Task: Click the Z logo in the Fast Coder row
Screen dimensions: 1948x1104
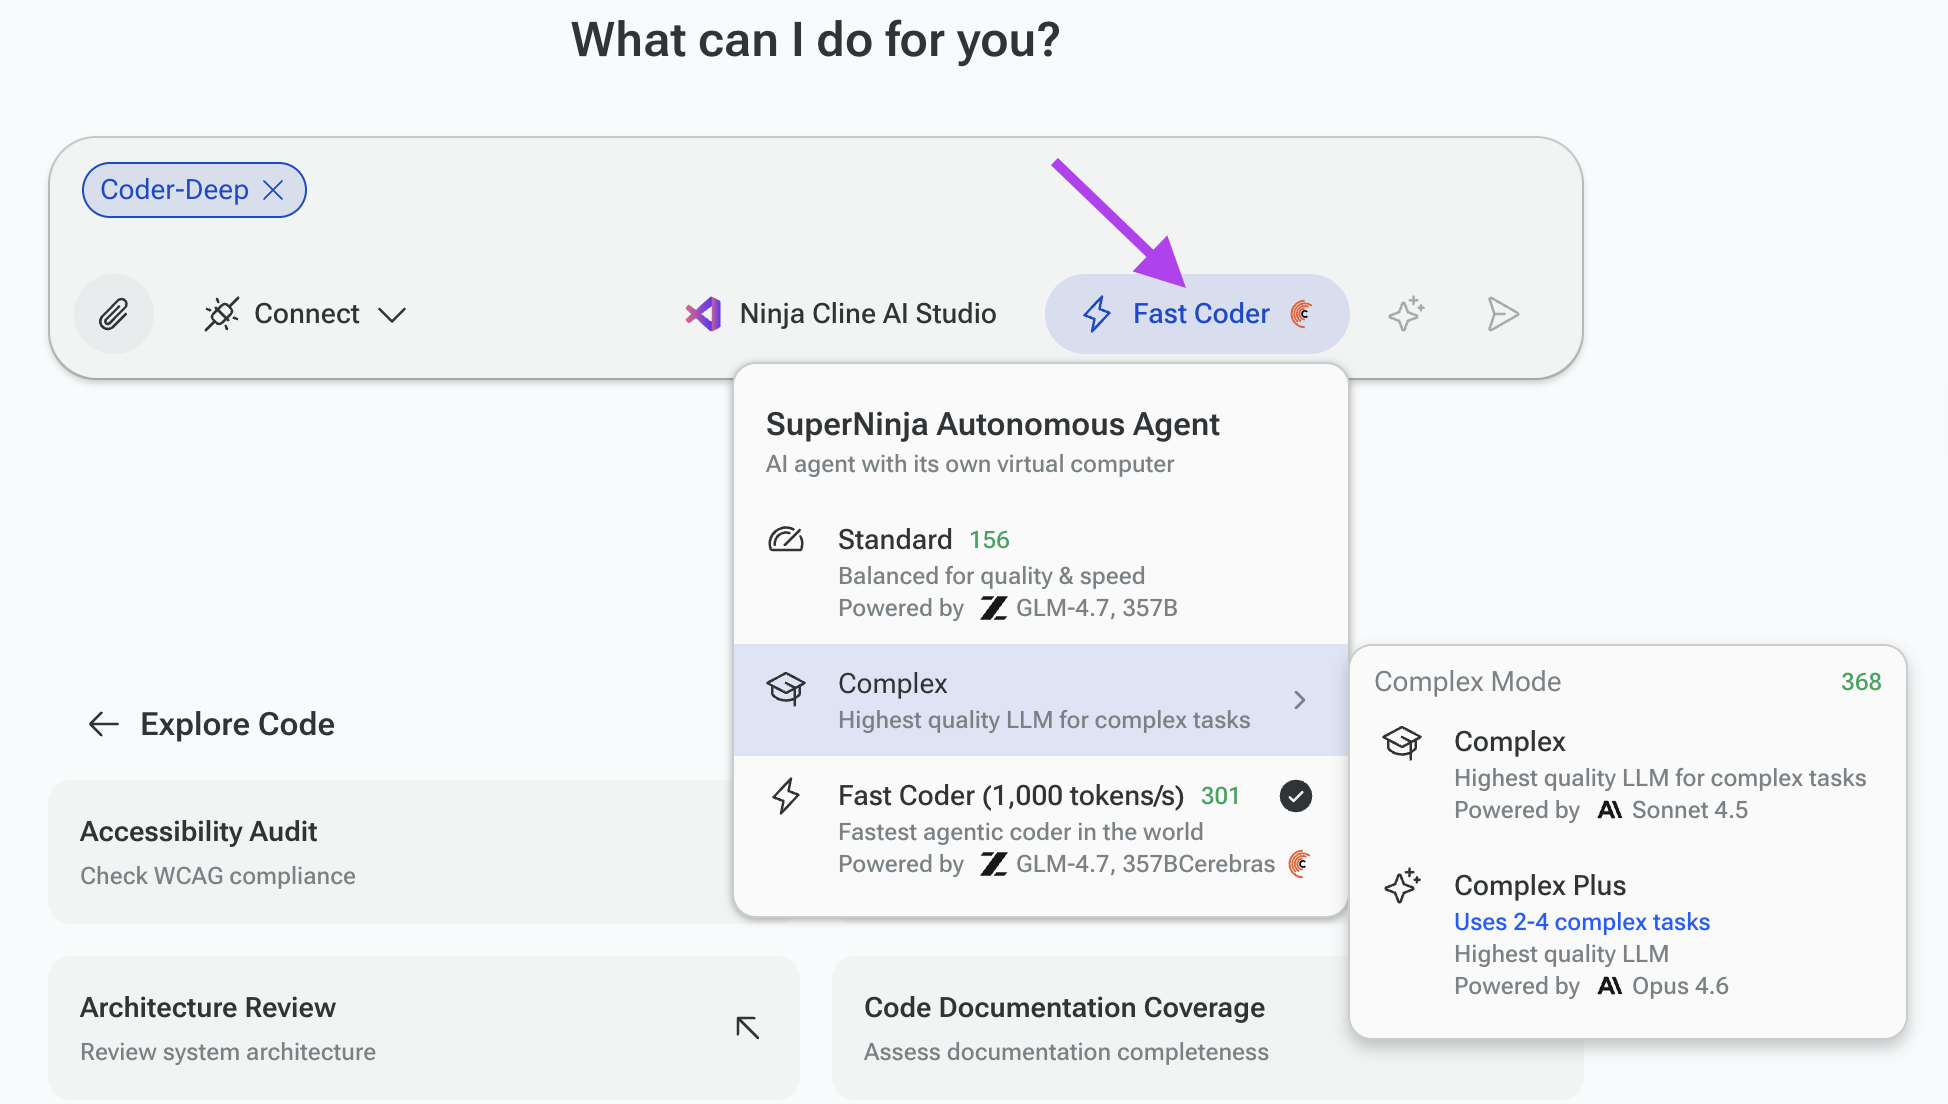Action: tap(993, 864)
